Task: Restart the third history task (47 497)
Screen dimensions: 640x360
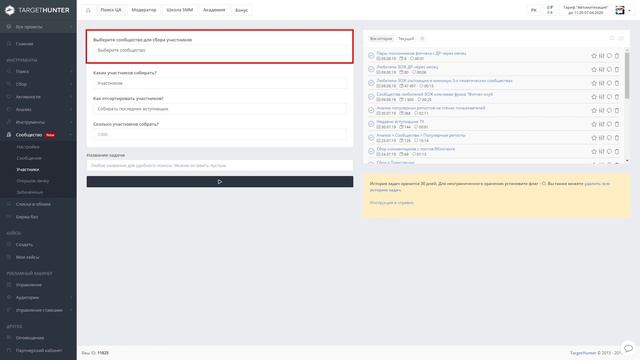Action: pyautogui.click(x=609, y=83)
